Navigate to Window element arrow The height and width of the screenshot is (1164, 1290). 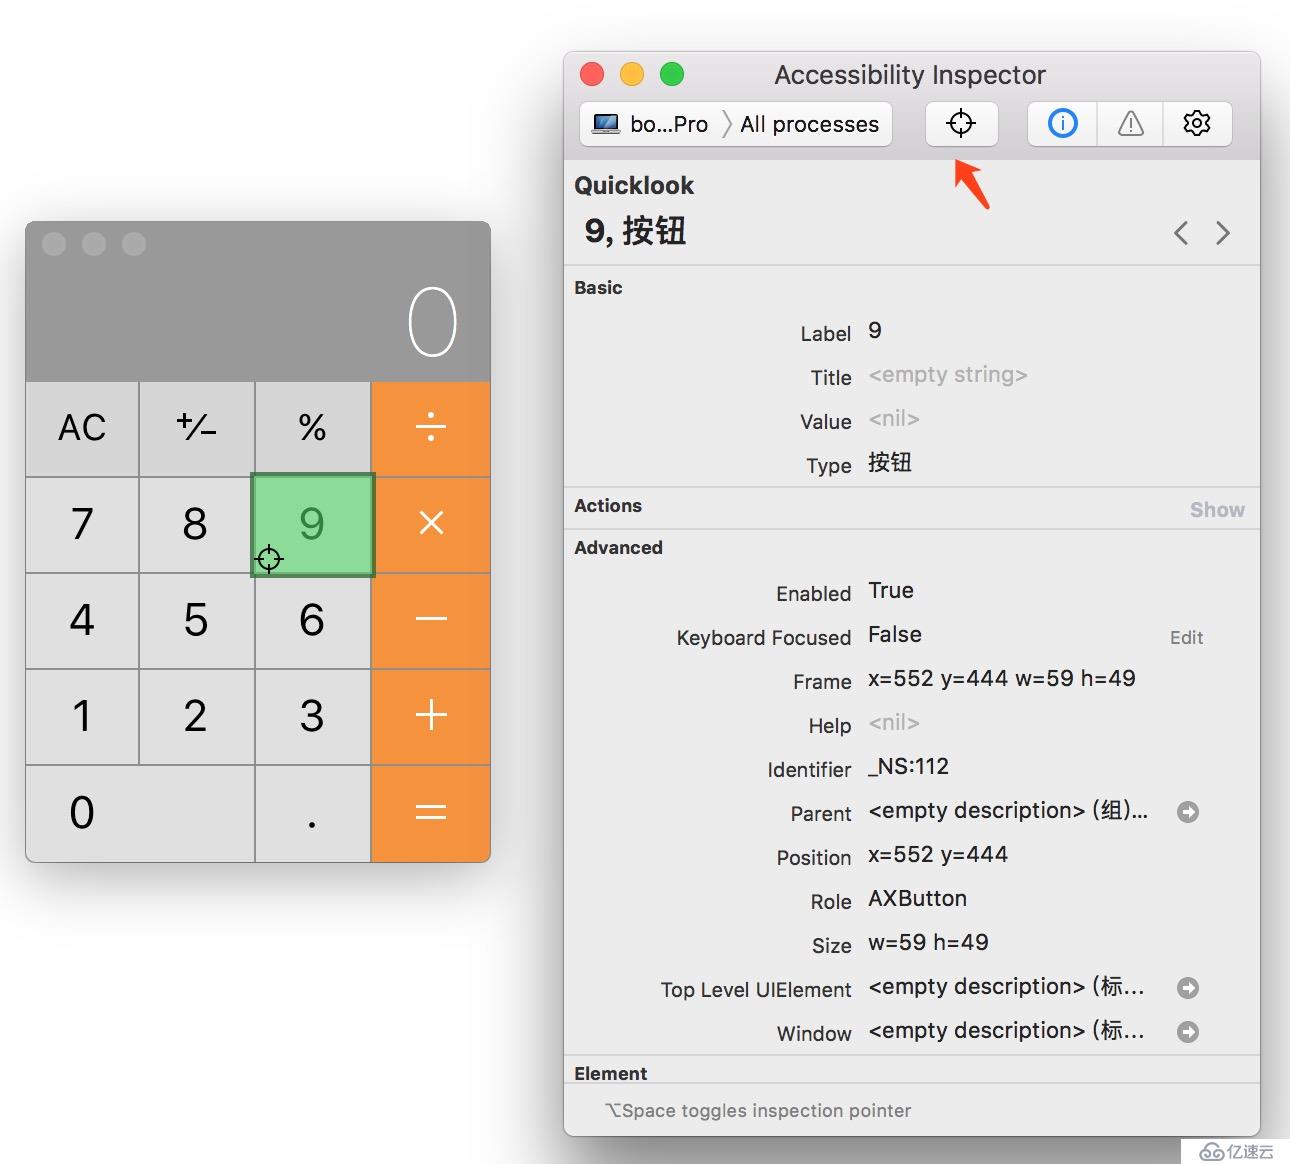point(1188,1032)
